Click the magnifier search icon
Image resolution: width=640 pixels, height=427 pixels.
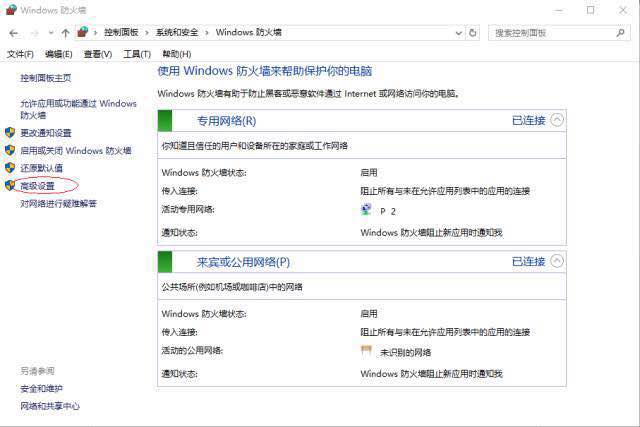(620, 33)
